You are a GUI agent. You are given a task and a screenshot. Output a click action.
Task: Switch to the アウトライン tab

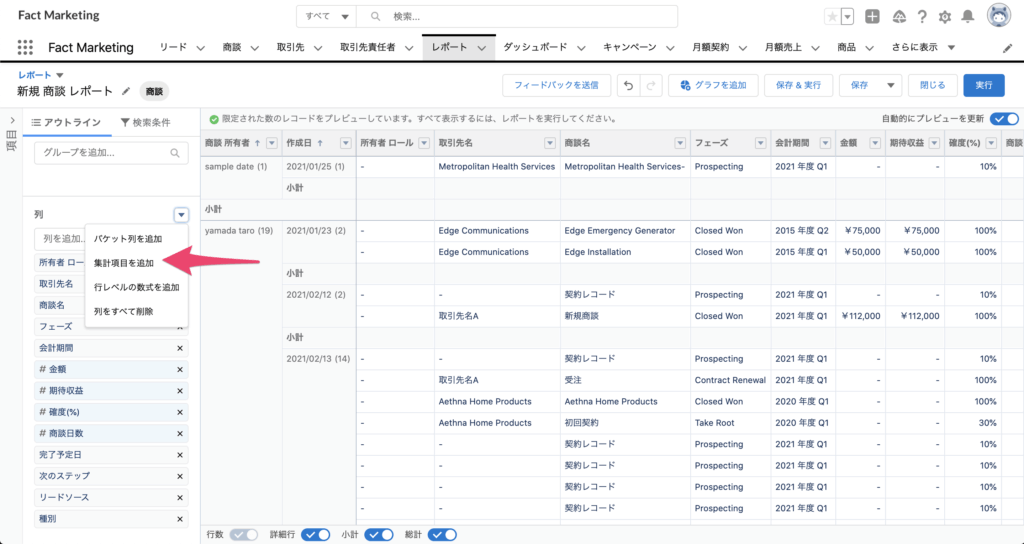(67, 122)
